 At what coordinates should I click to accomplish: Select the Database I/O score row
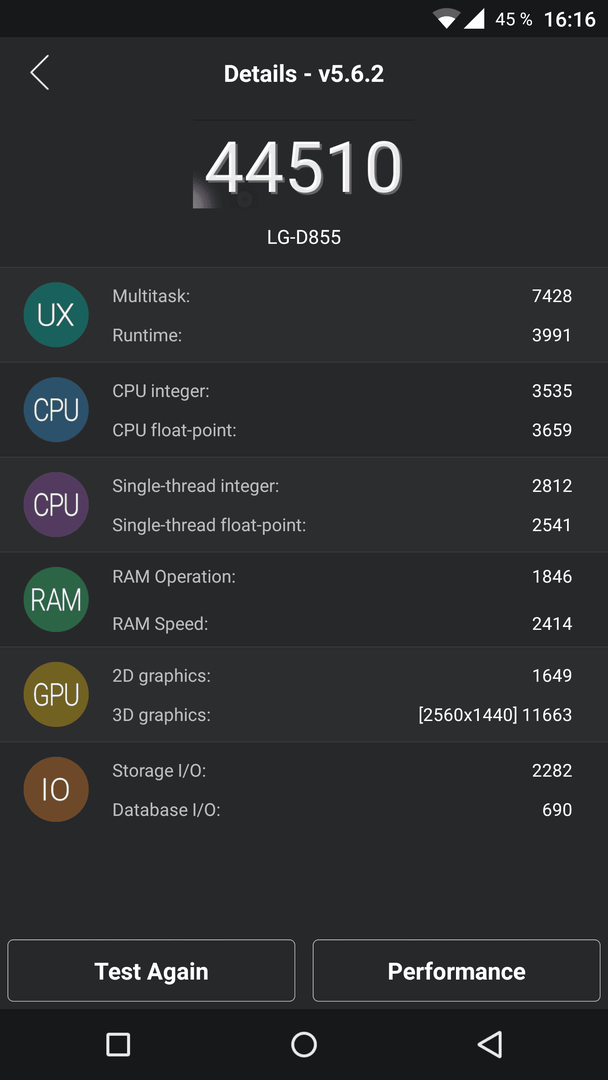coord(342,810)
